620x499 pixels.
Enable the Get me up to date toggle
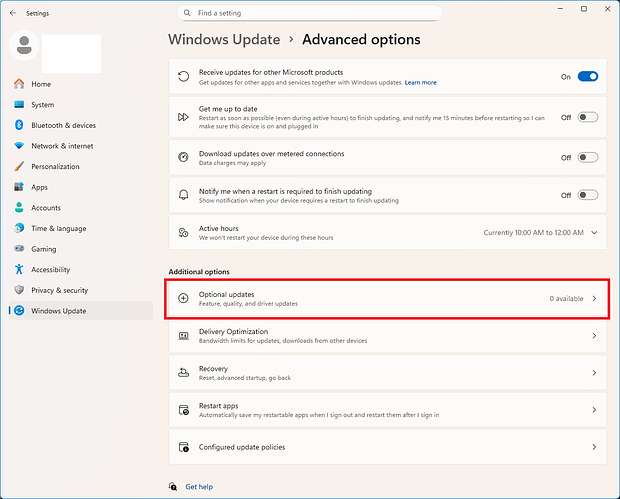588,117
